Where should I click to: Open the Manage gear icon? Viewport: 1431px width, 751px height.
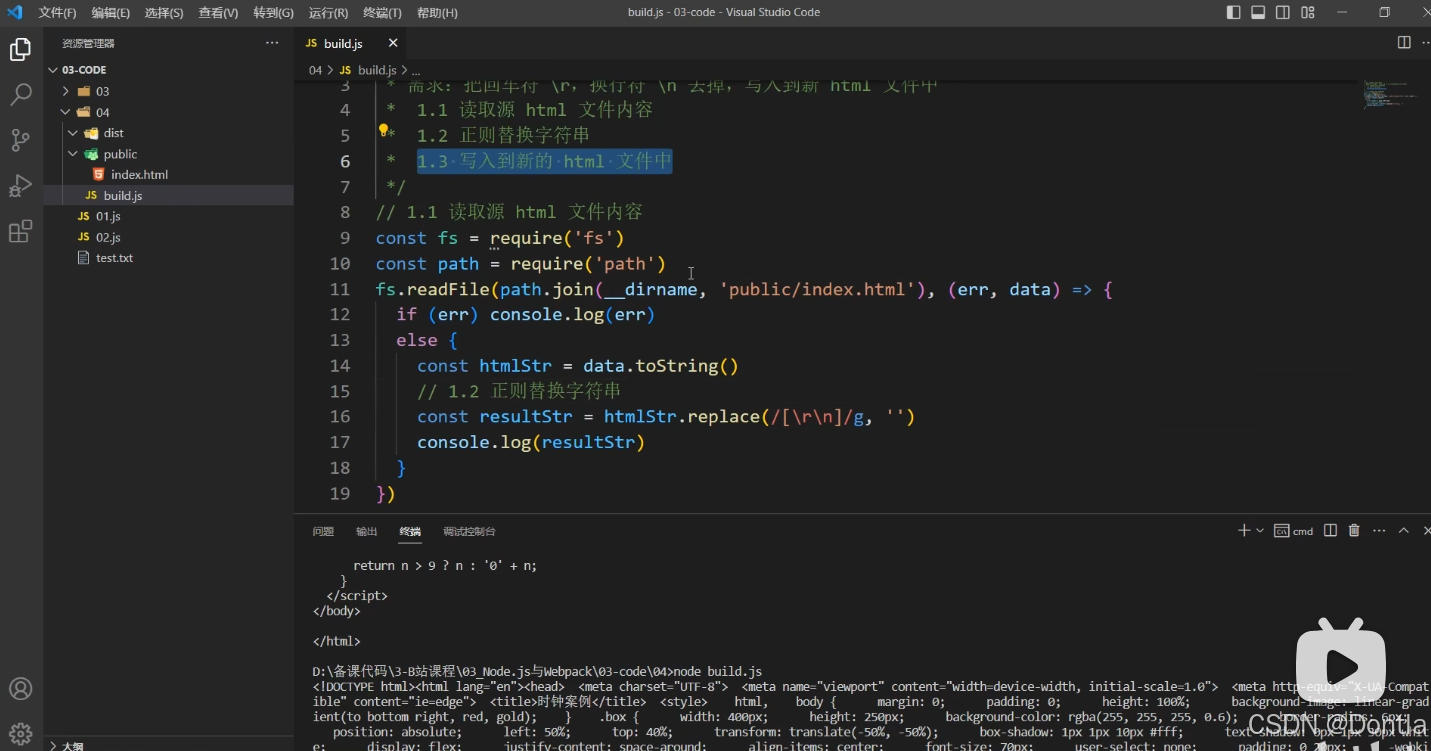pyautogui.click(x=20, y=733)
